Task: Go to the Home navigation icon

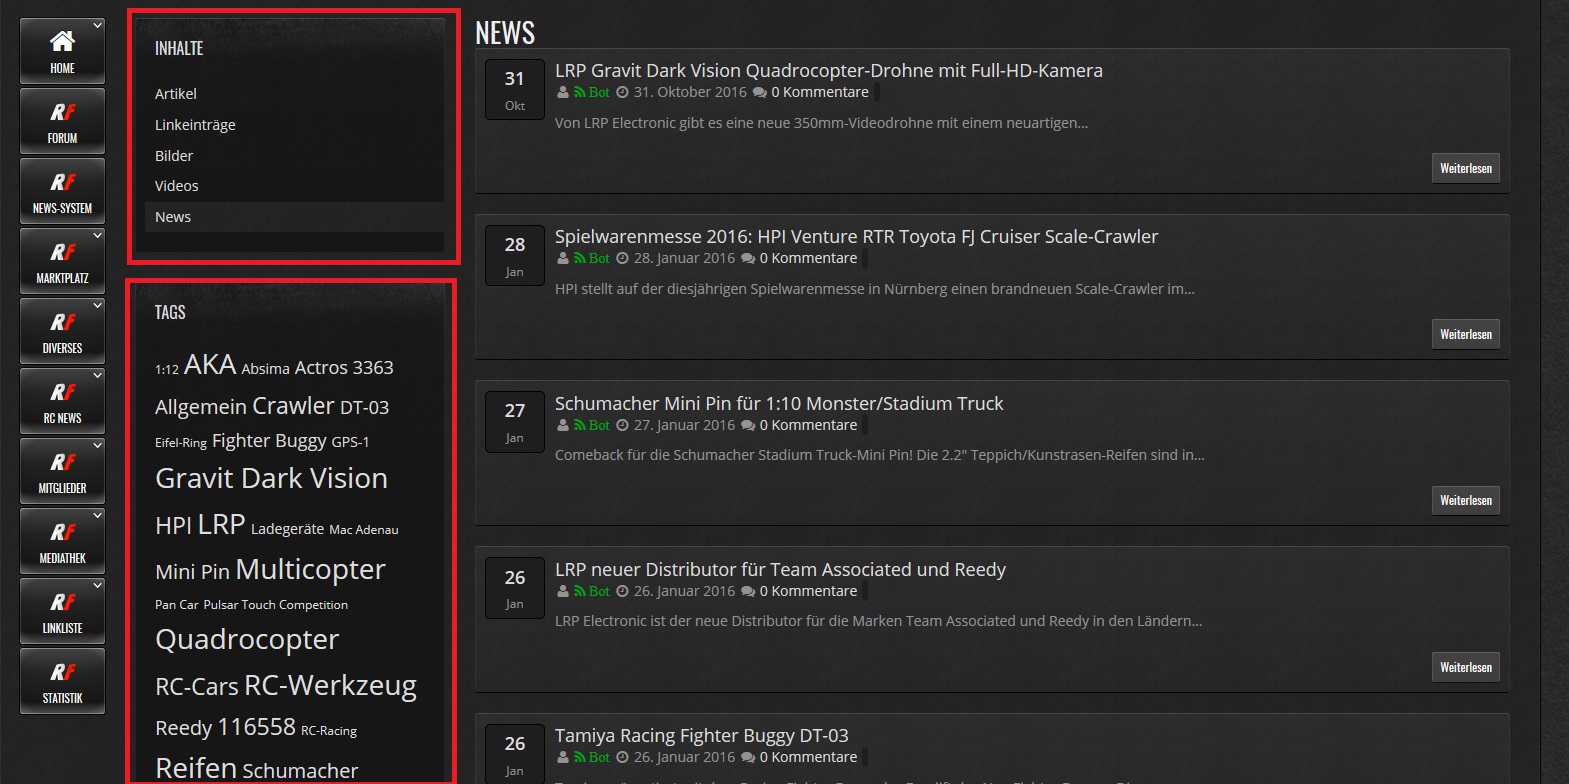Action: coord(62,50)
